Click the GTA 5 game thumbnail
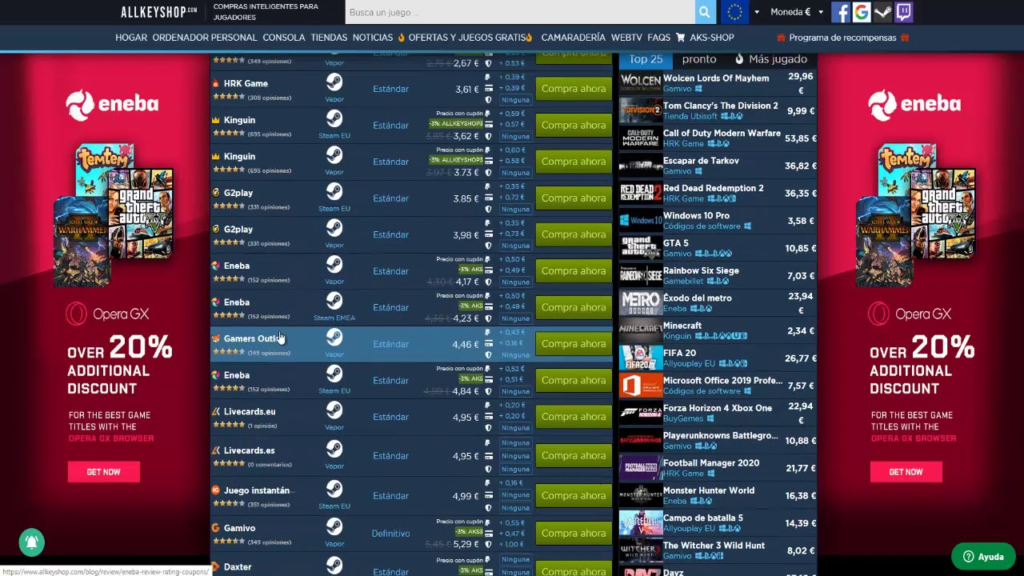The width and height of the screenshot is (1024, 576). coord(640,248)
